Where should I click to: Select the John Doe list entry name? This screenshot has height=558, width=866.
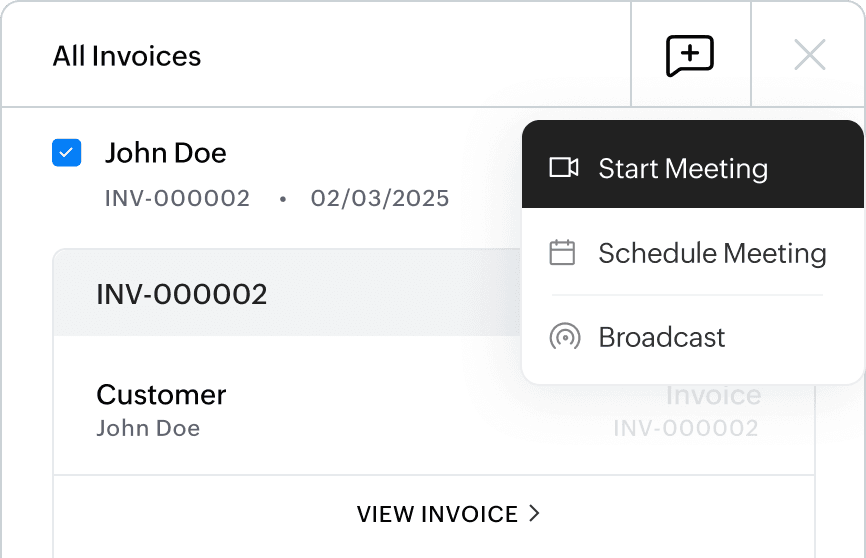tap(166, 153)
